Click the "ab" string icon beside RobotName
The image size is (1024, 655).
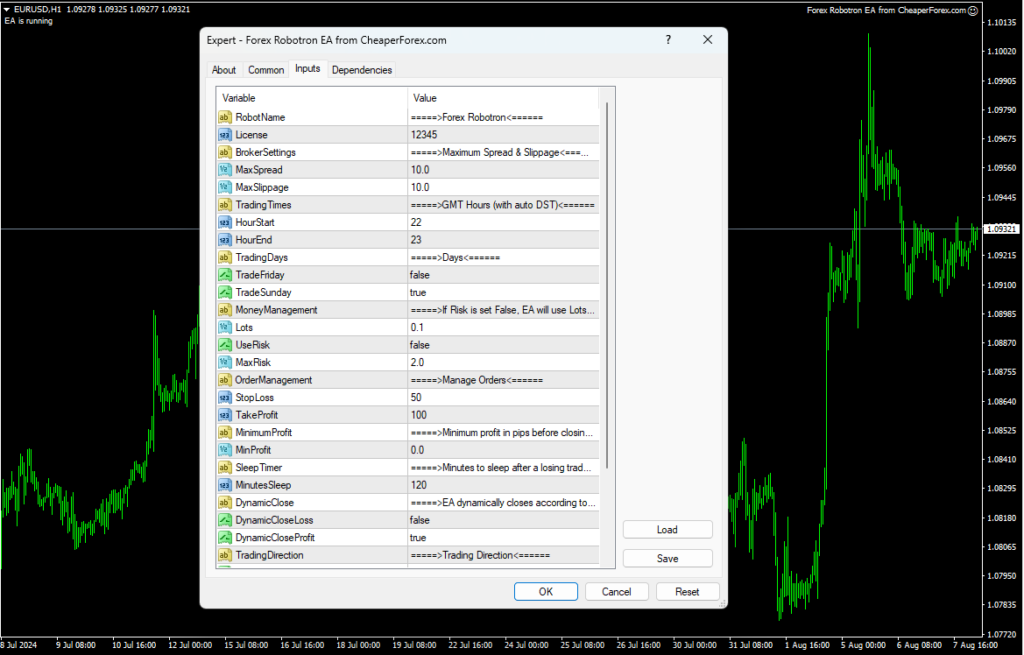click(225, 117)
